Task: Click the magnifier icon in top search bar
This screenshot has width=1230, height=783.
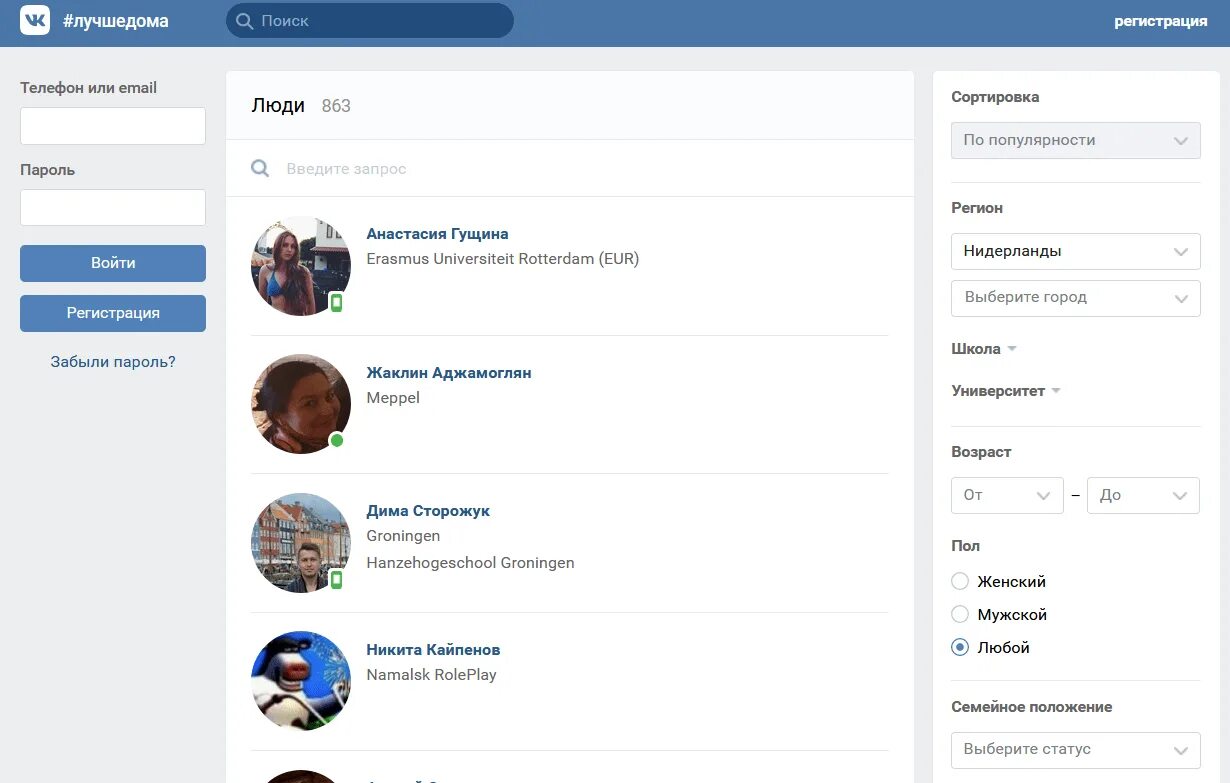Action: [245, 21]
